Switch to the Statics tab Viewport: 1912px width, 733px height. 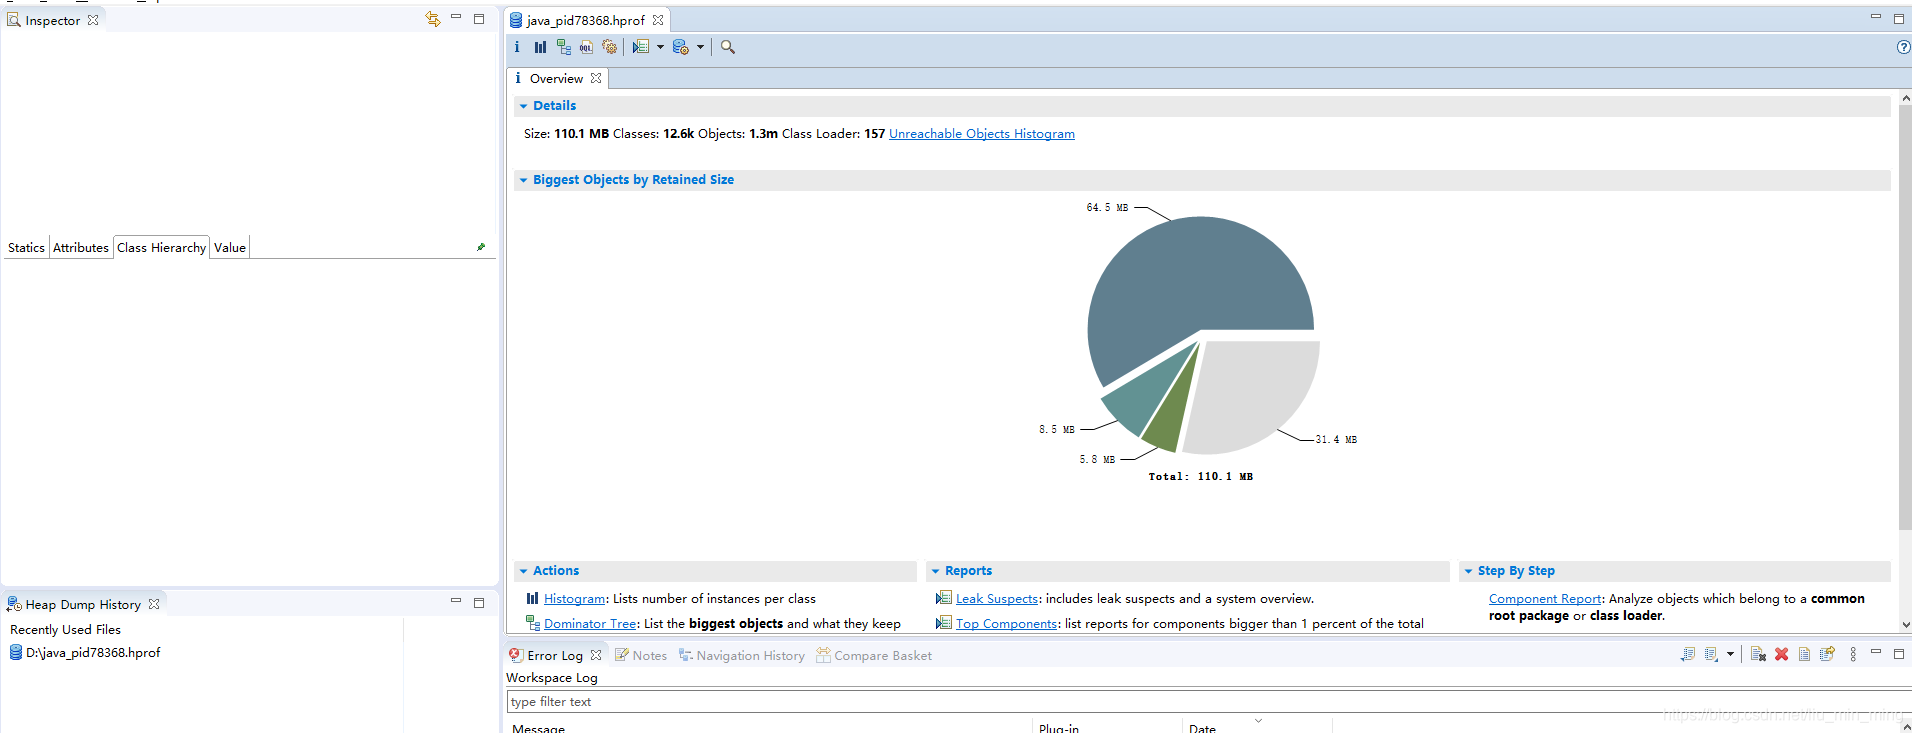(x=26, y=247)
